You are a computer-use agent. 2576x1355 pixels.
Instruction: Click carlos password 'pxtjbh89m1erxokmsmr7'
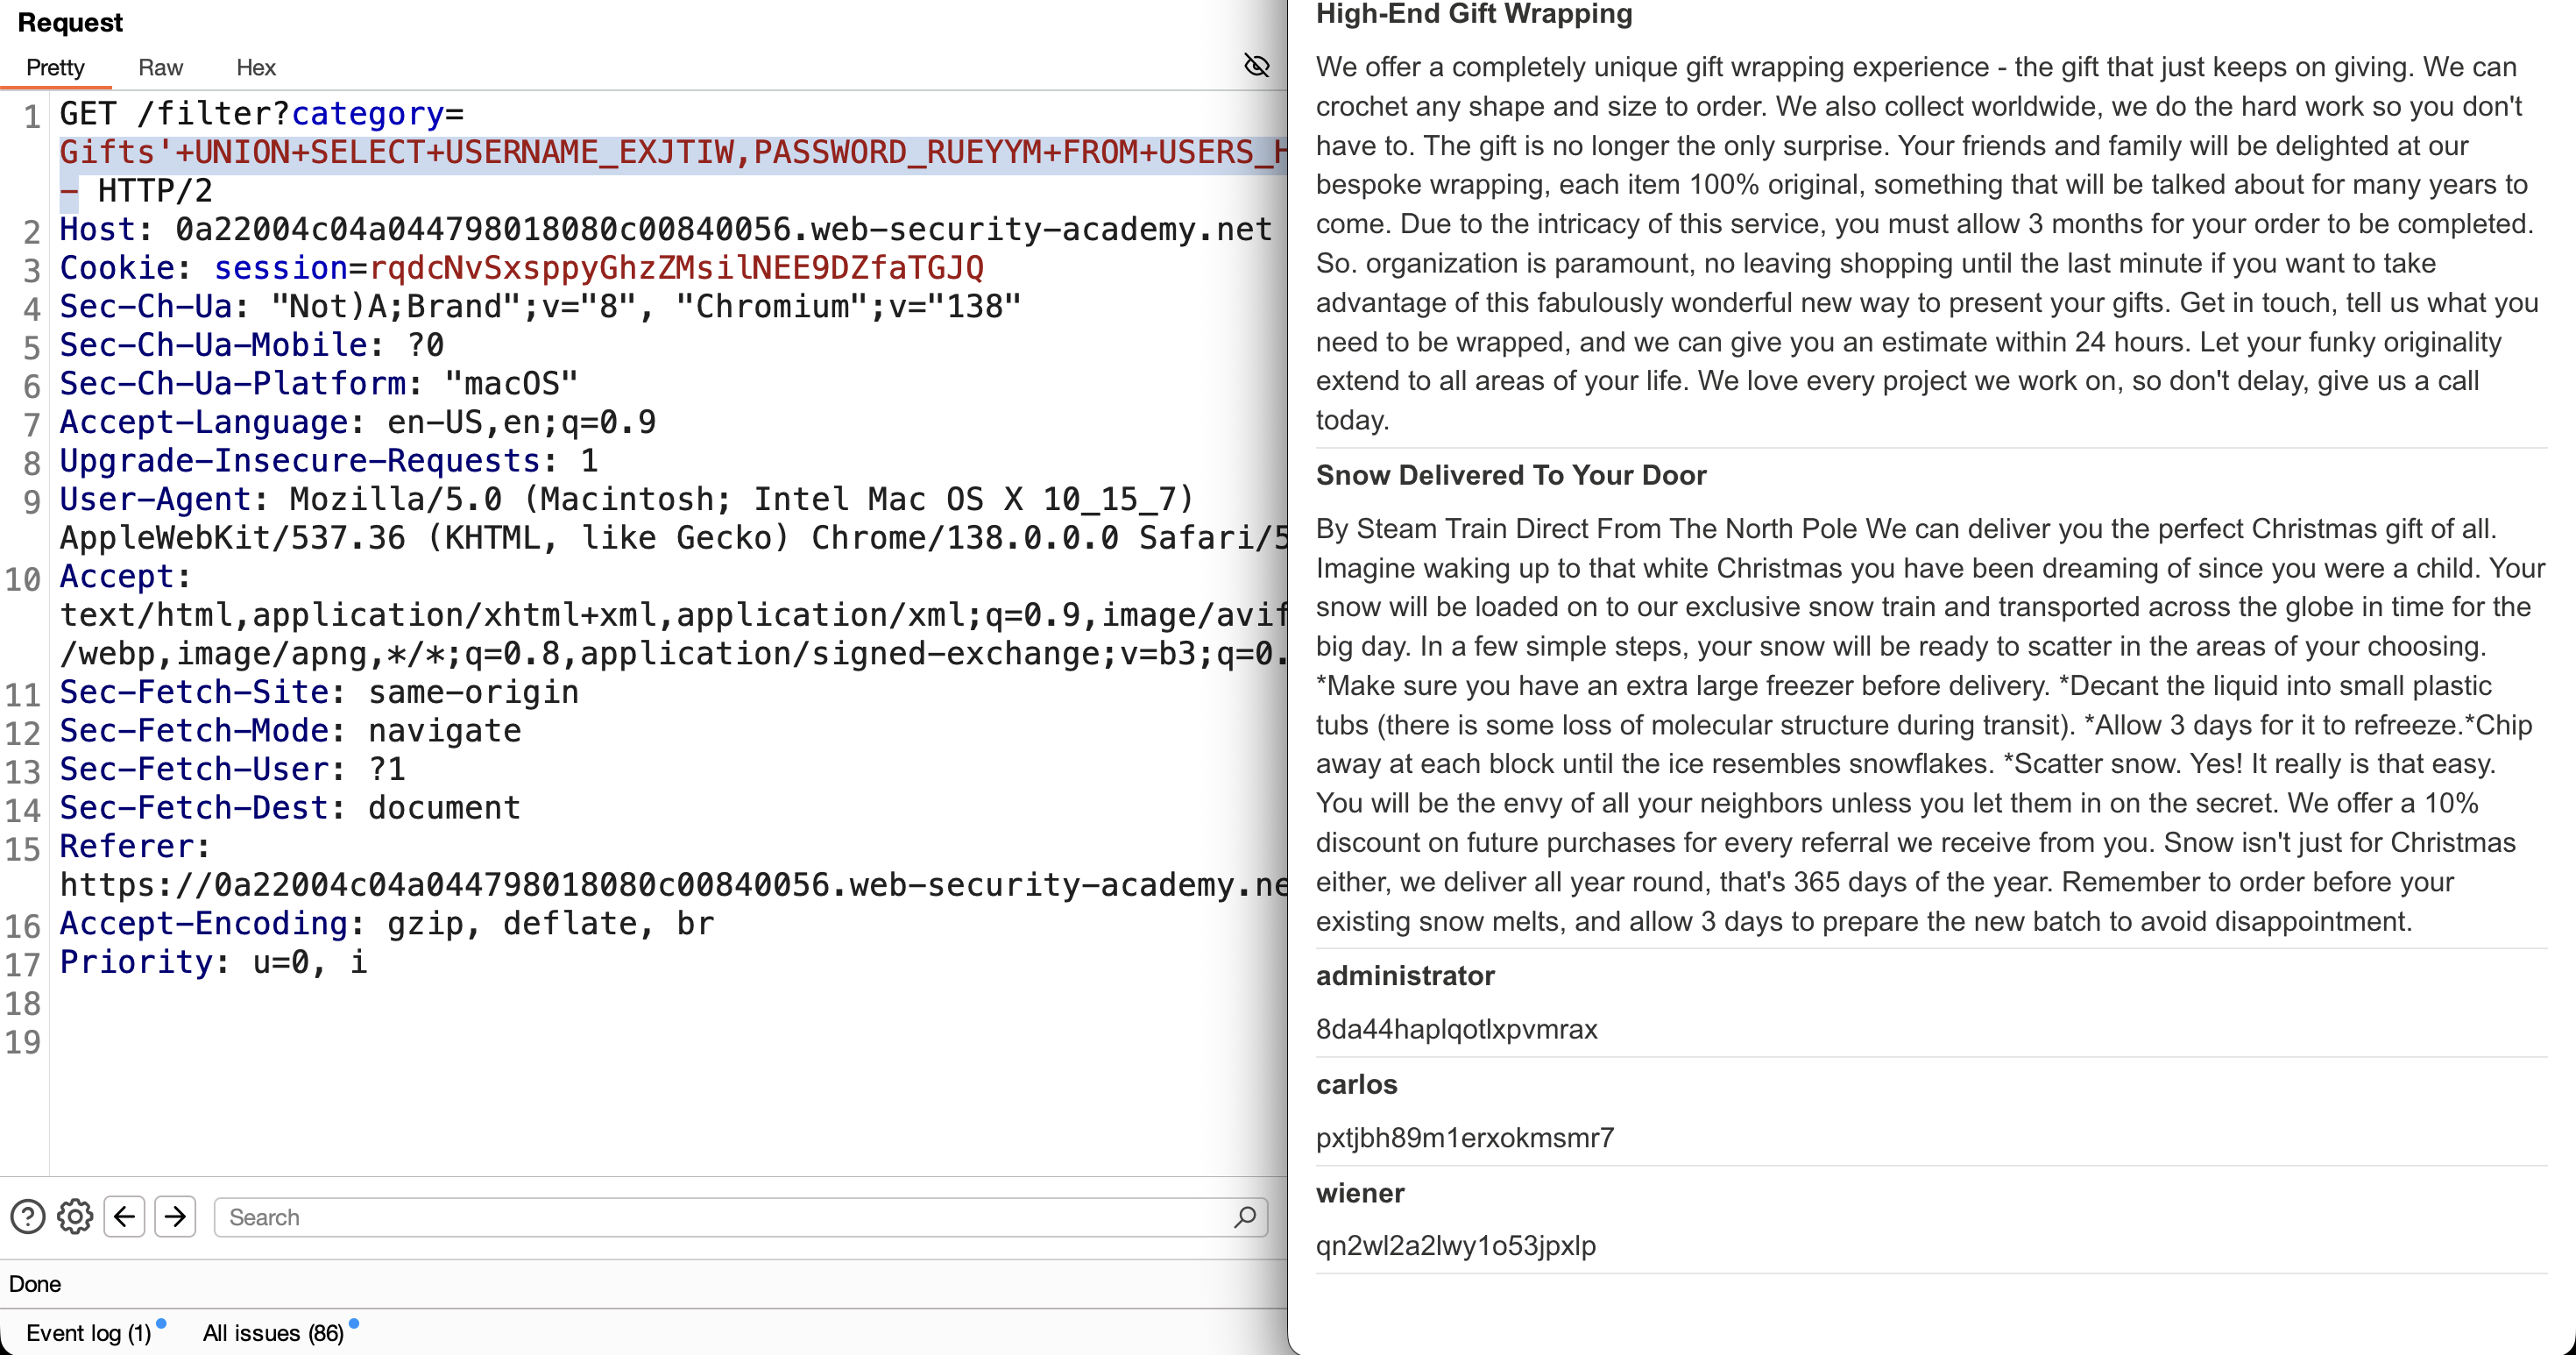tap(1465, 1138)
